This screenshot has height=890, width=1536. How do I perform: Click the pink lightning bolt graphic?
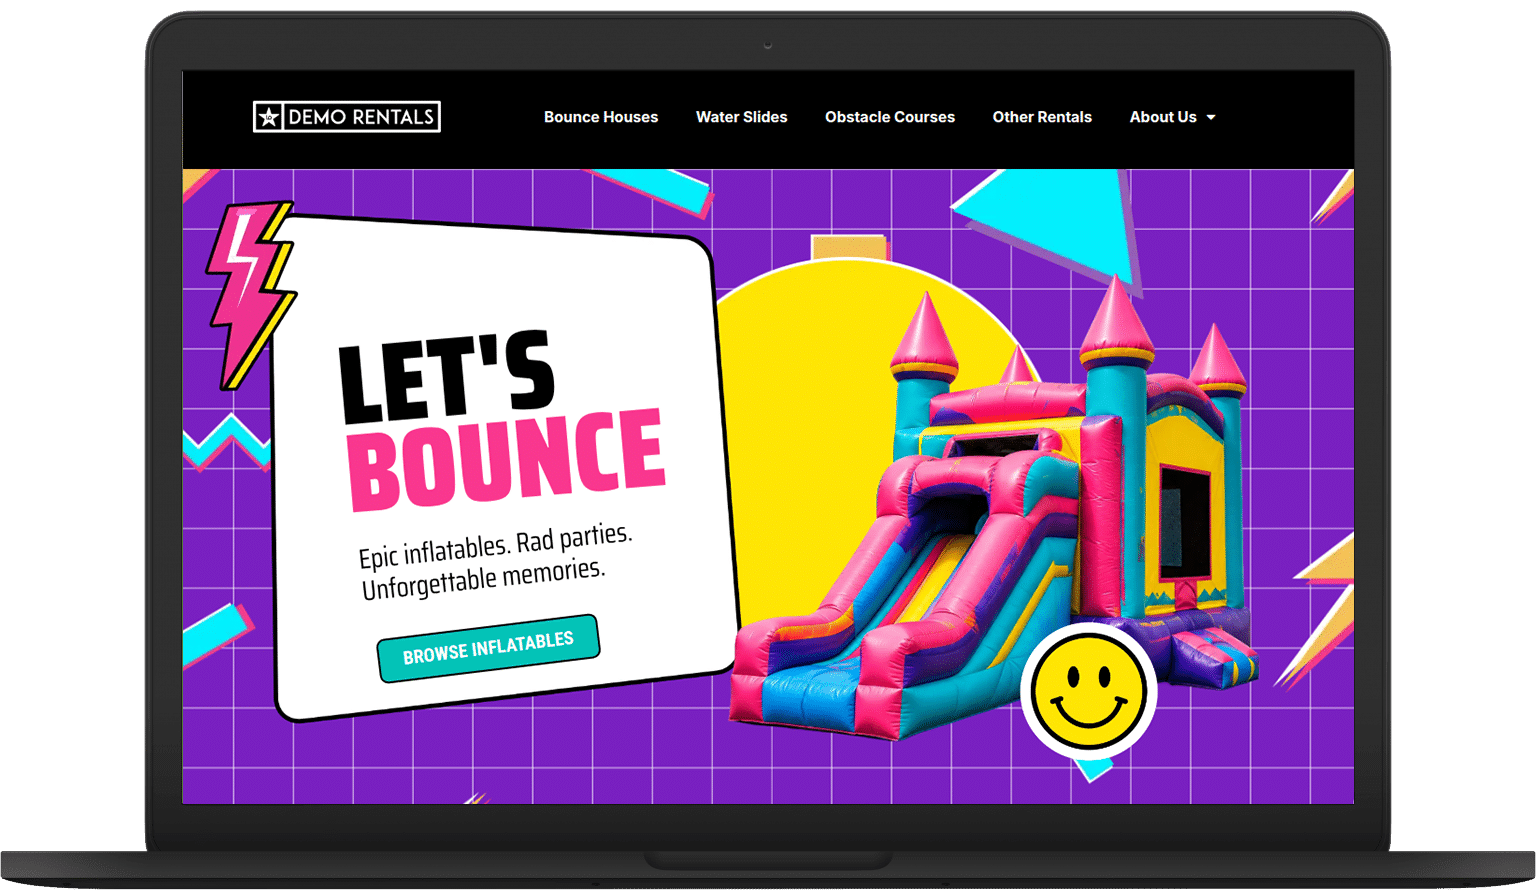pos(250,294)
